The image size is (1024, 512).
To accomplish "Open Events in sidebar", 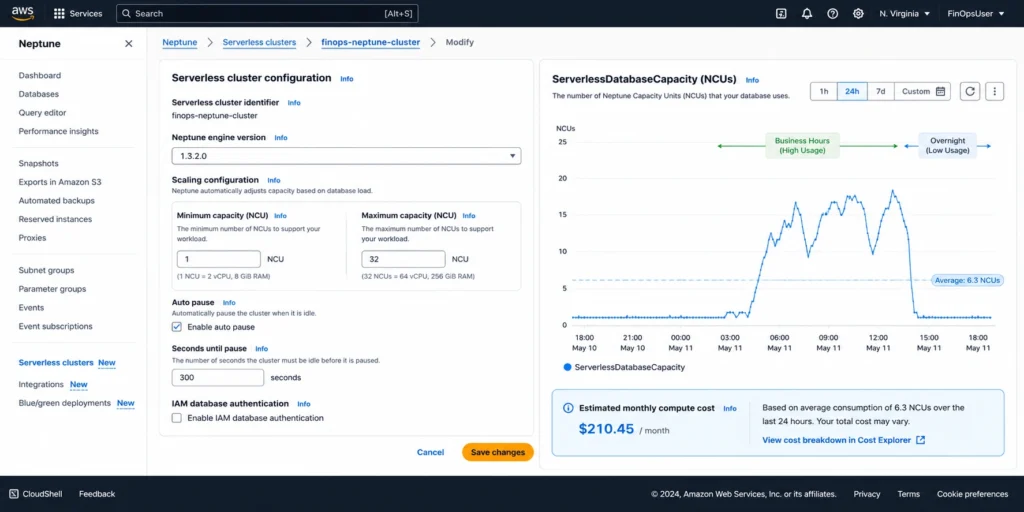I will tap(31, 308).
